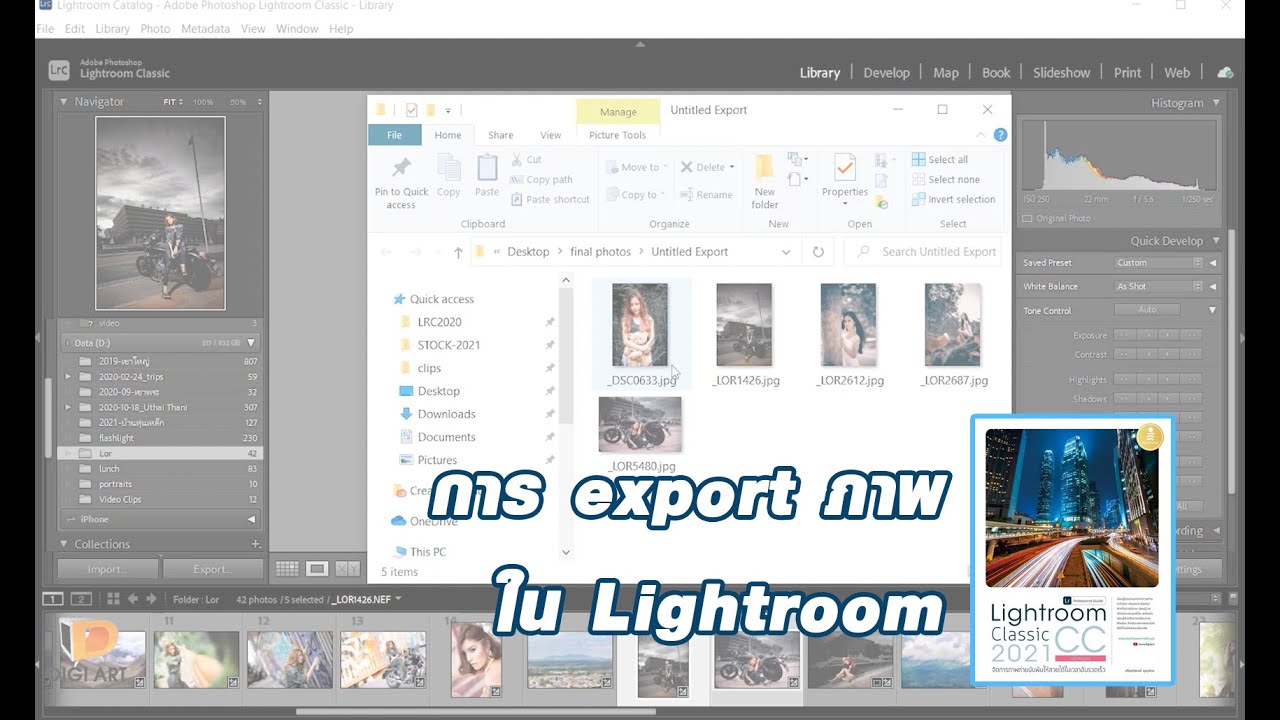Collapse the Navigator panel
This screenshot has width=1280, height=720.
point(64,102)
